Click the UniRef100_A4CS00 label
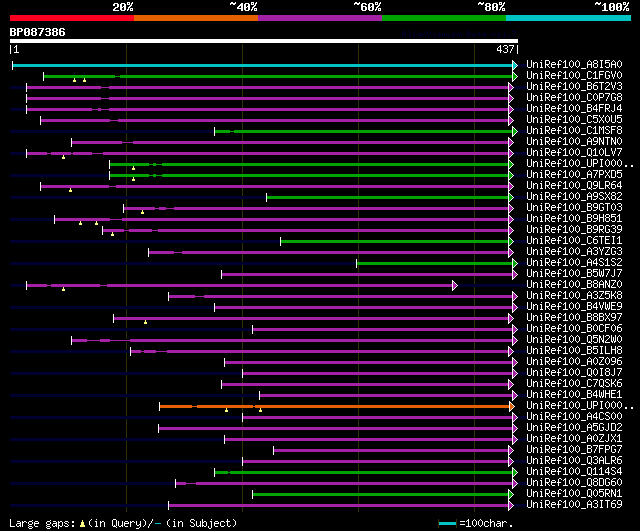This screenshot has width=640, height=531. pos(574,417)
